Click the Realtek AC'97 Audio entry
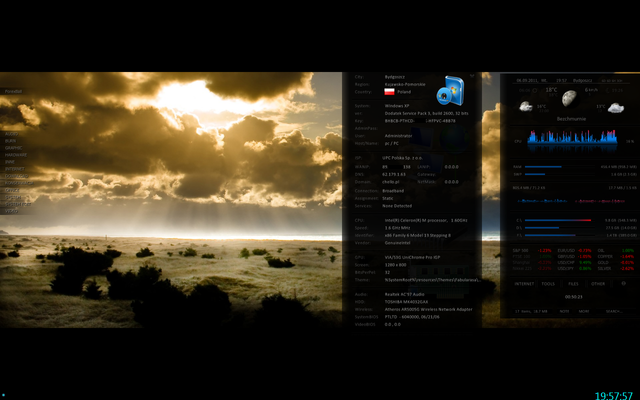The image size is (640, 400). pos(404,294)
